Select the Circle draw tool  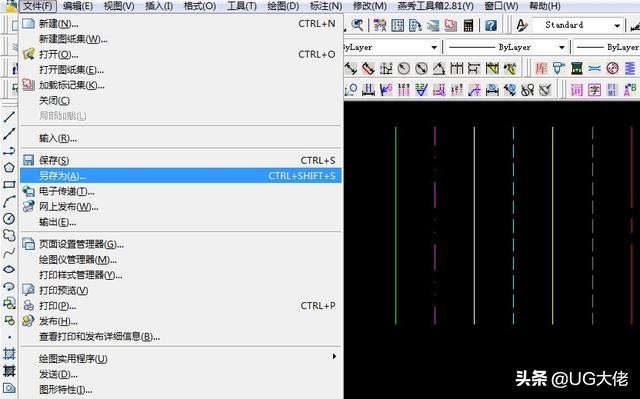click(x=9, y=219)
